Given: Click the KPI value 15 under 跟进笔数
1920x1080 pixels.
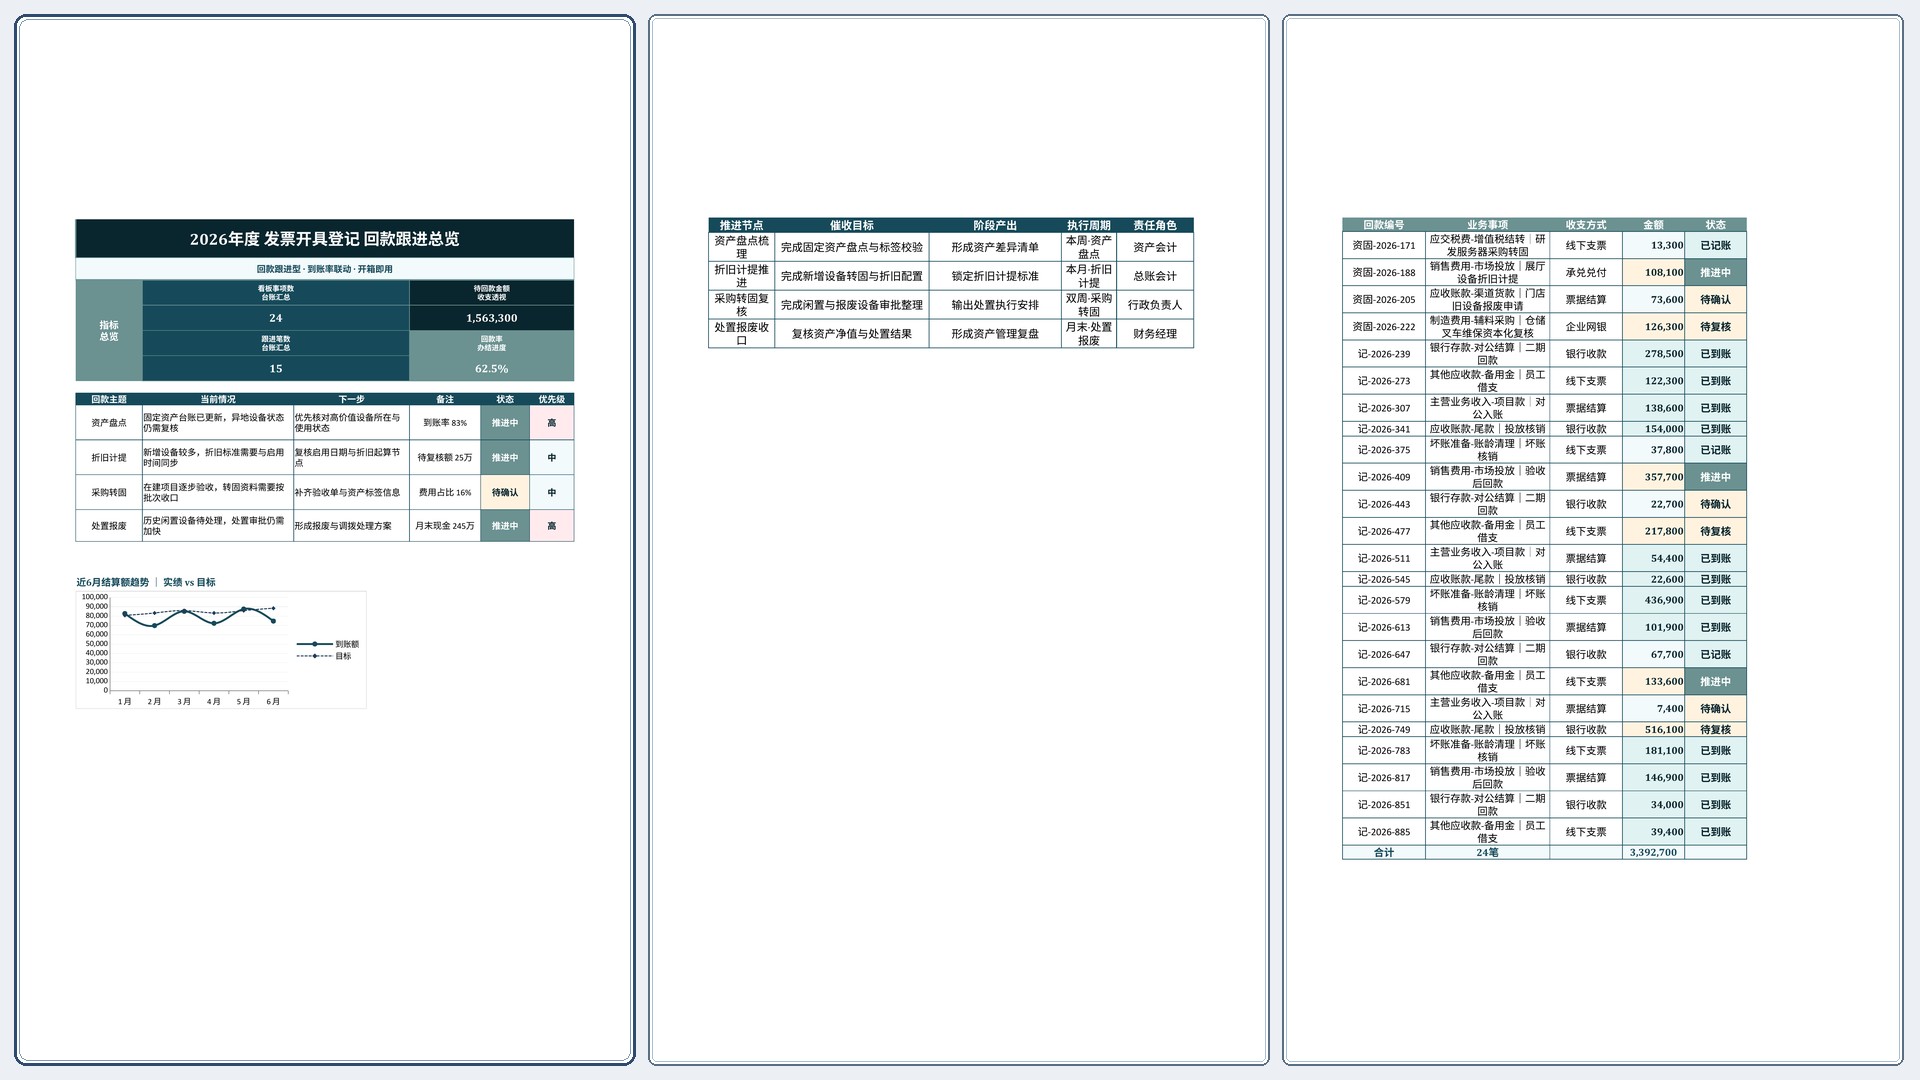Looking at the screenshot, I should pyautogui.click(x=276, y=369).
